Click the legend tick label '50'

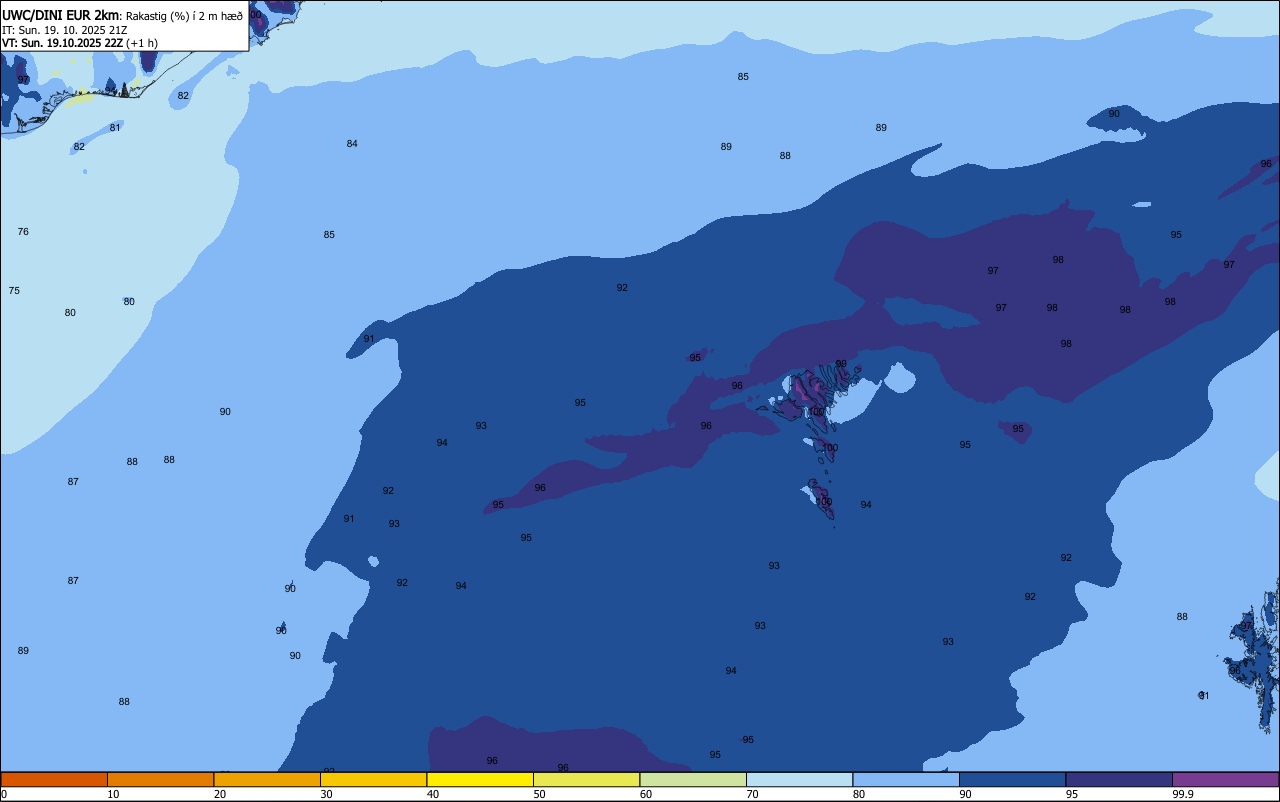click(539, 794)
